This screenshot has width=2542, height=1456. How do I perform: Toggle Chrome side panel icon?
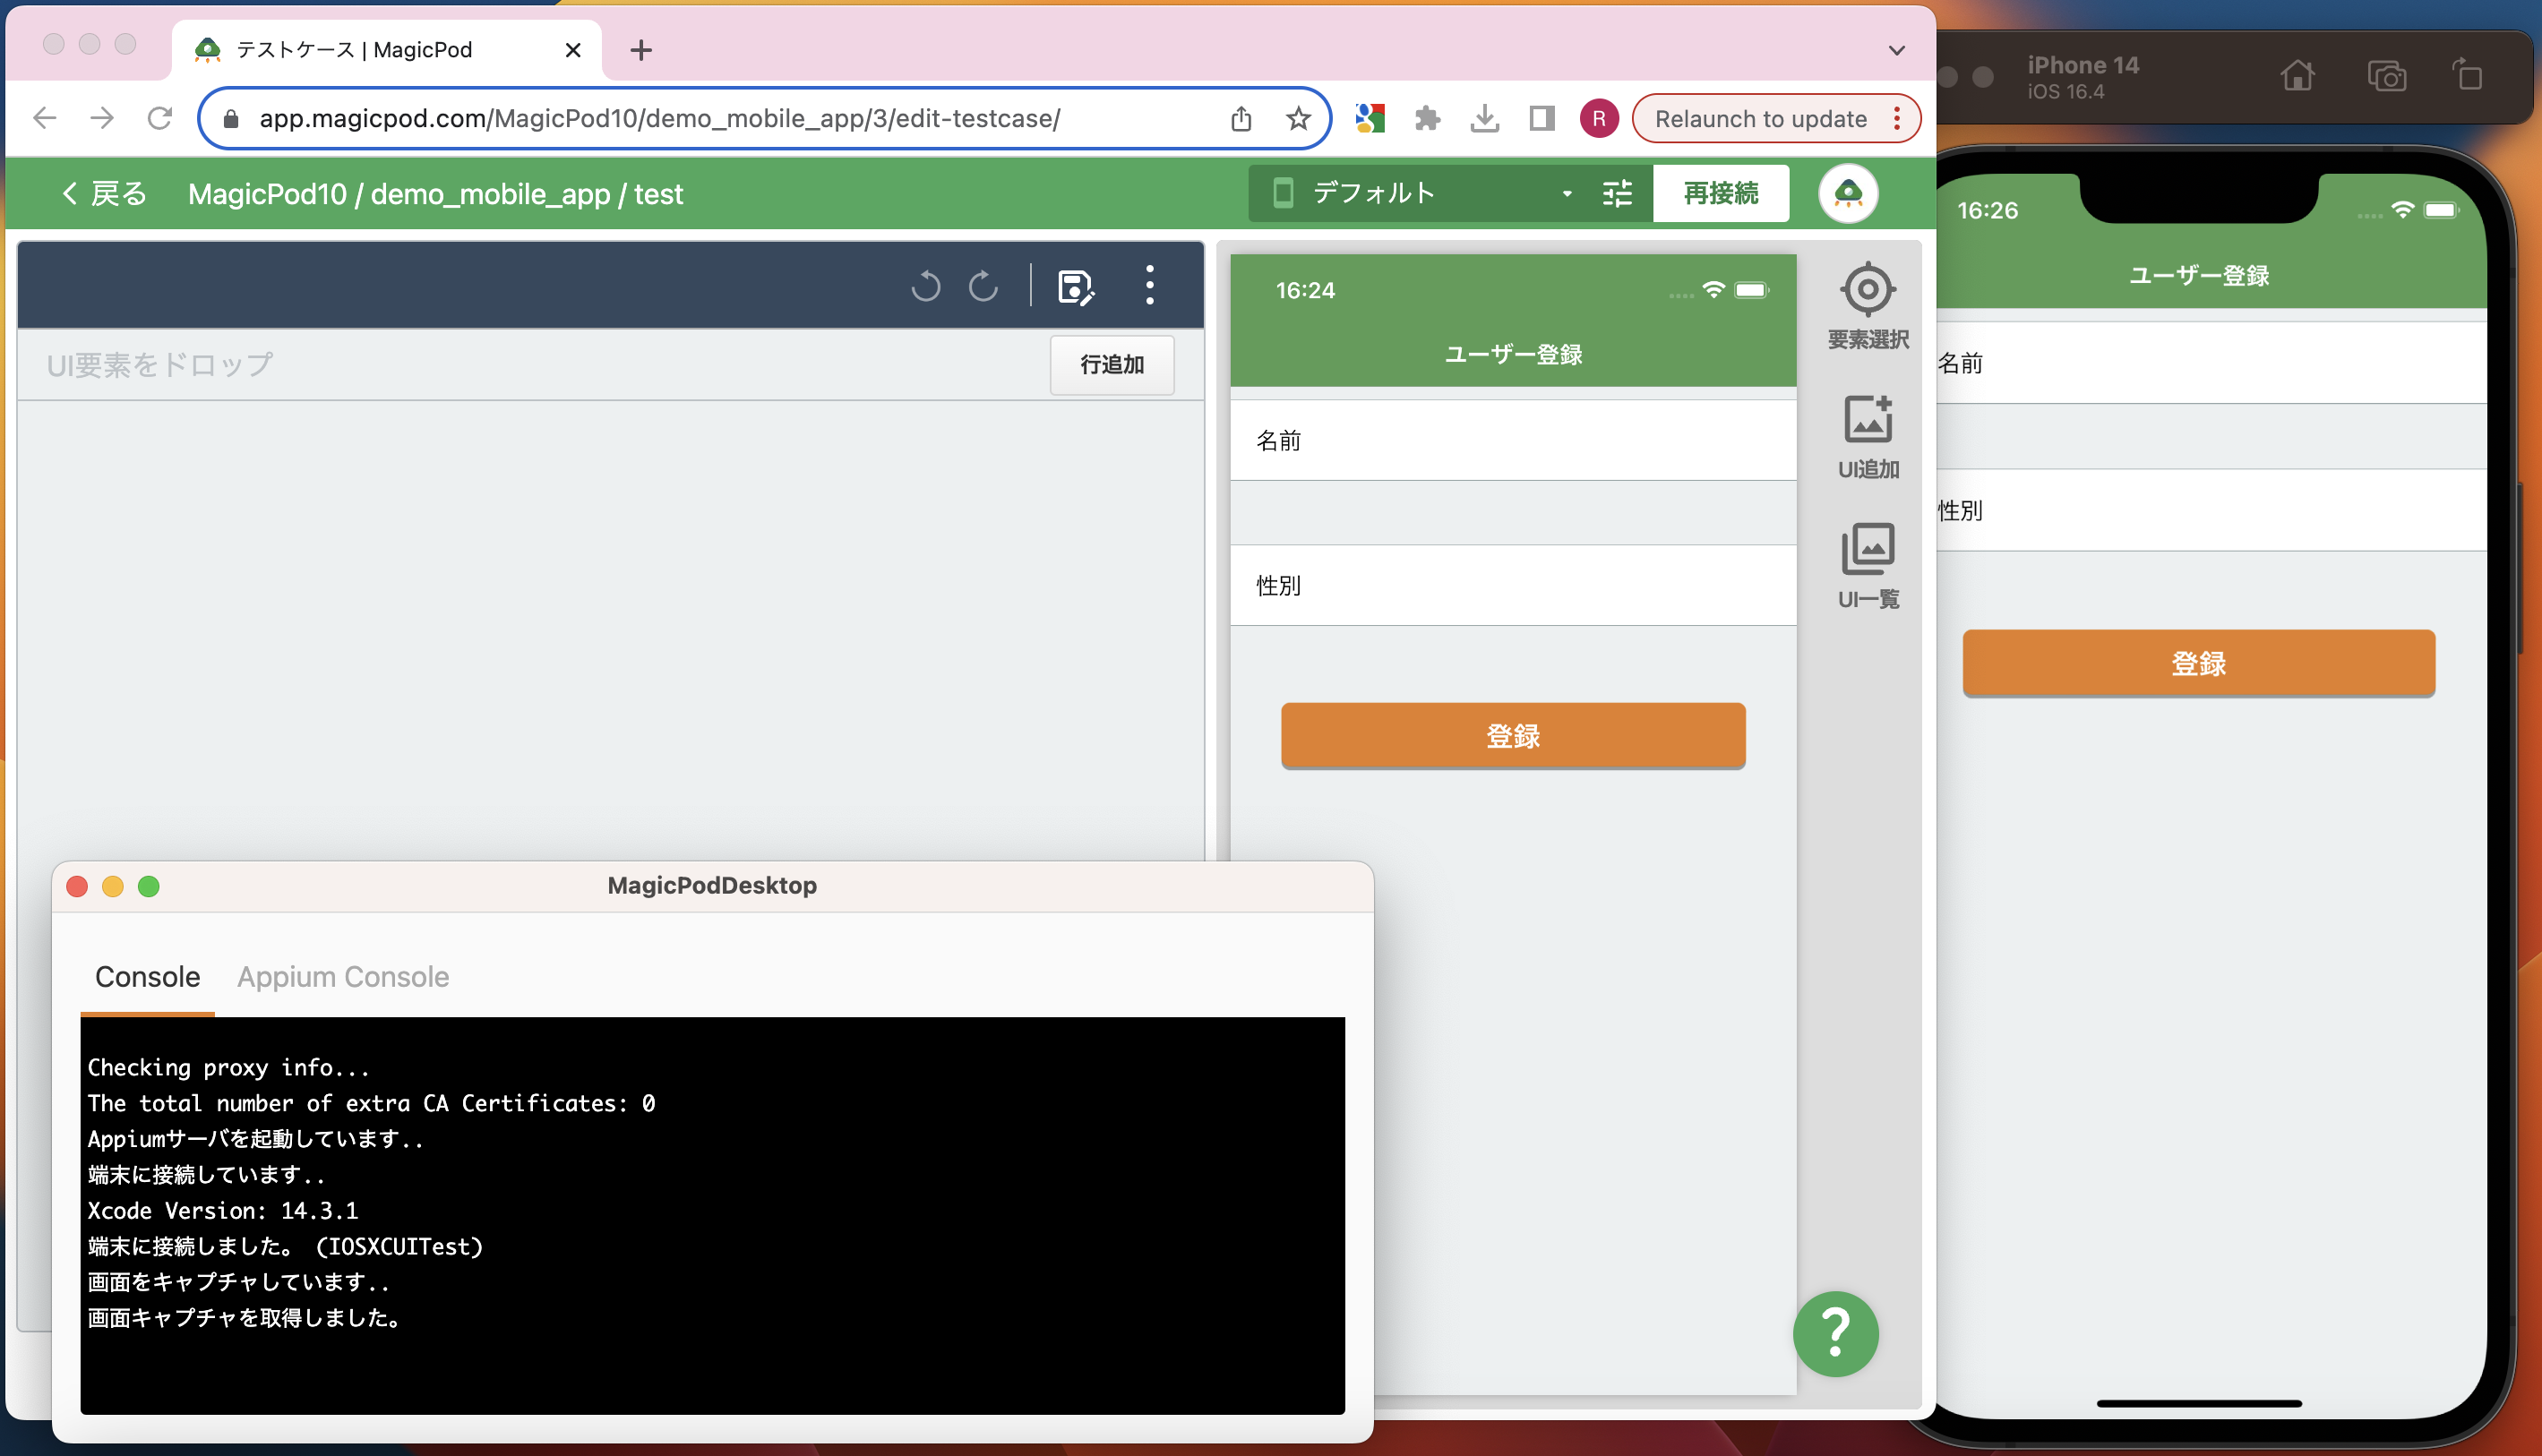[1542, 119]
